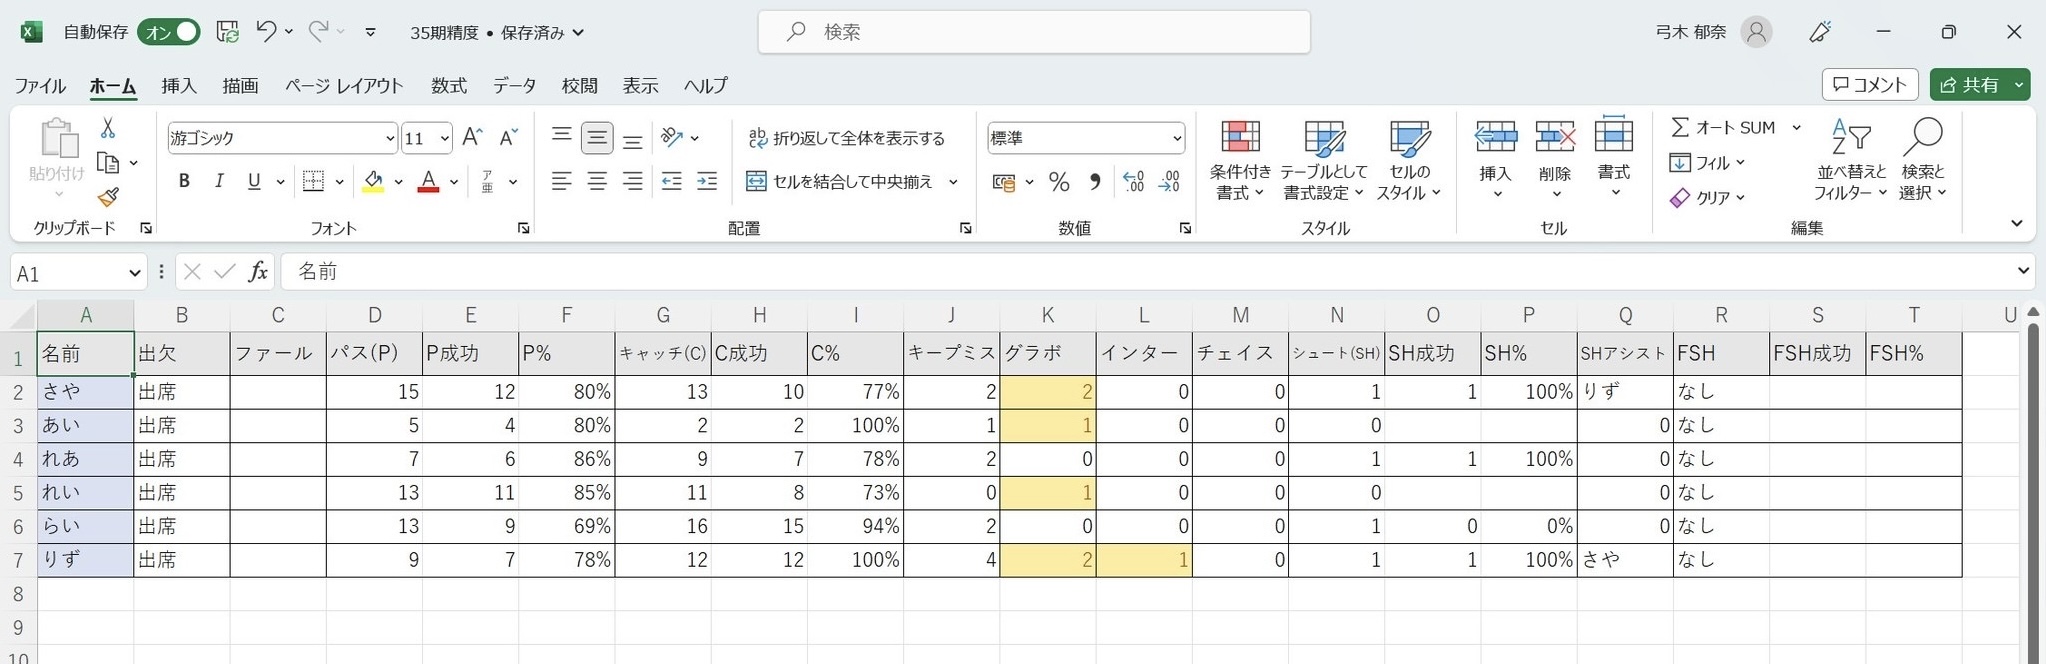Click the Undo arrow icon

click(266, 32)
